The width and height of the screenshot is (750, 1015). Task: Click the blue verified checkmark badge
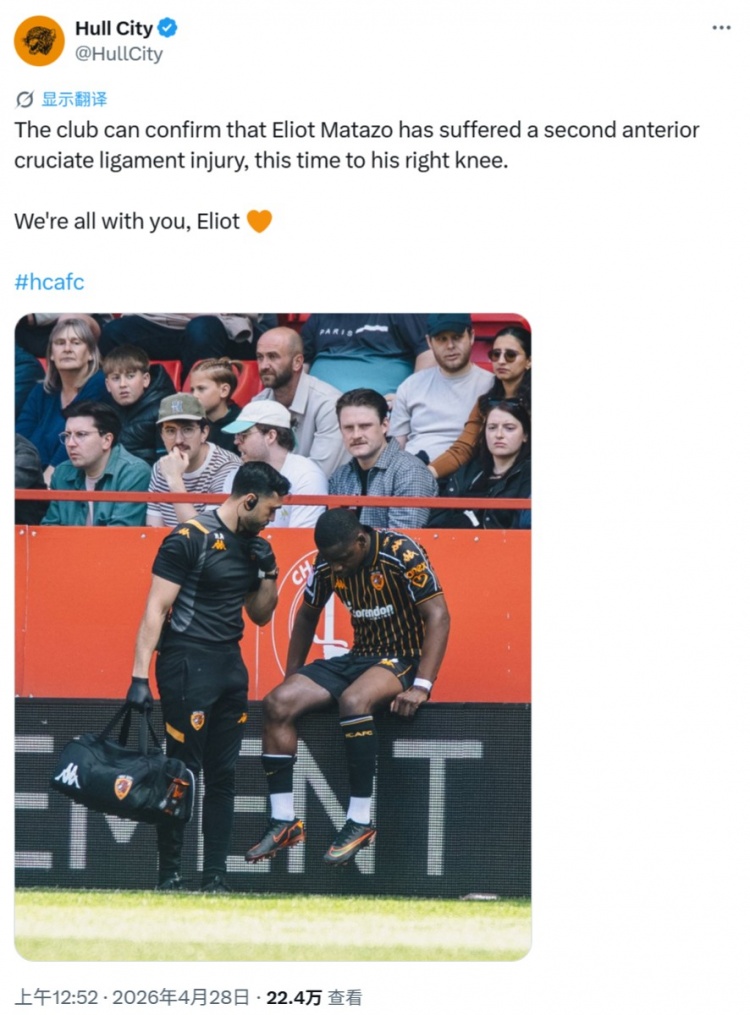point(168,28)
